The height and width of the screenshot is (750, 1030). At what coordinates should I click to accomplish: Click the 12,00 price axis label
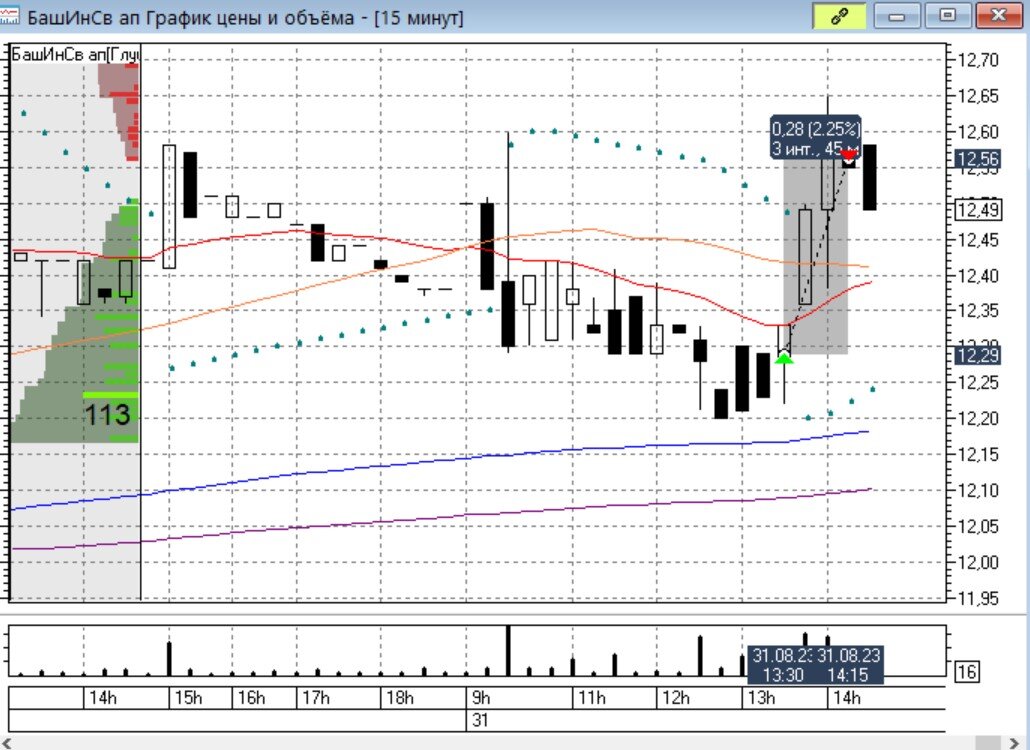click(977, 562)
